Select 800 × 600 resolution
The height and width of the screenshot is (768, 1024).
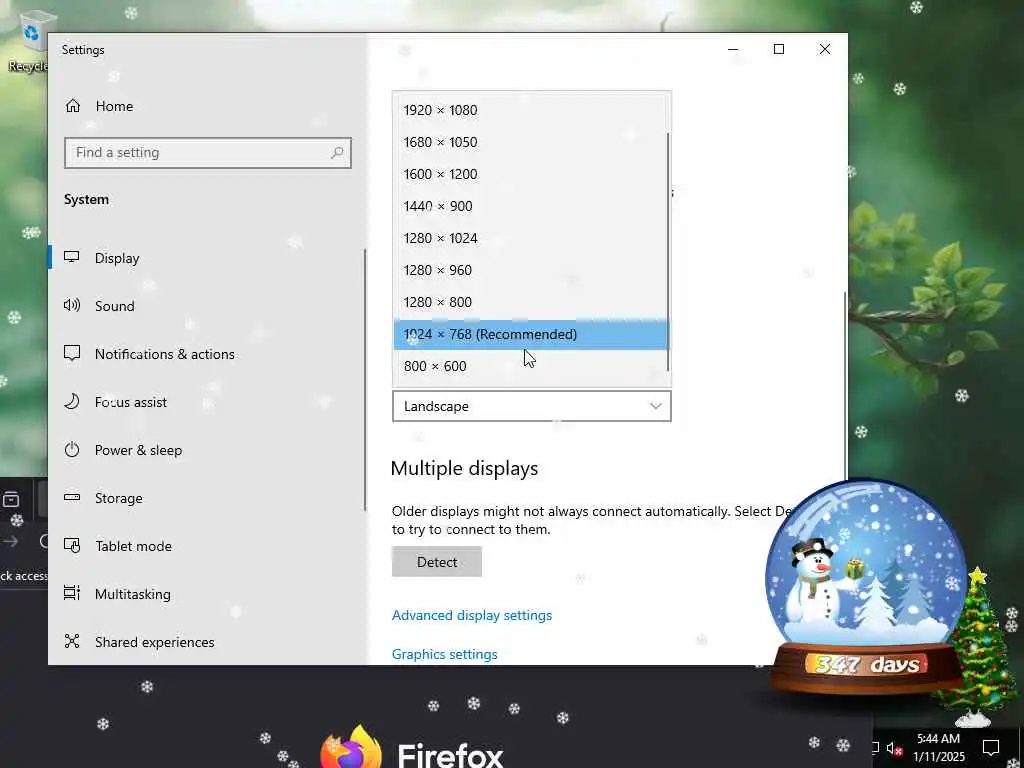point(530,366)
